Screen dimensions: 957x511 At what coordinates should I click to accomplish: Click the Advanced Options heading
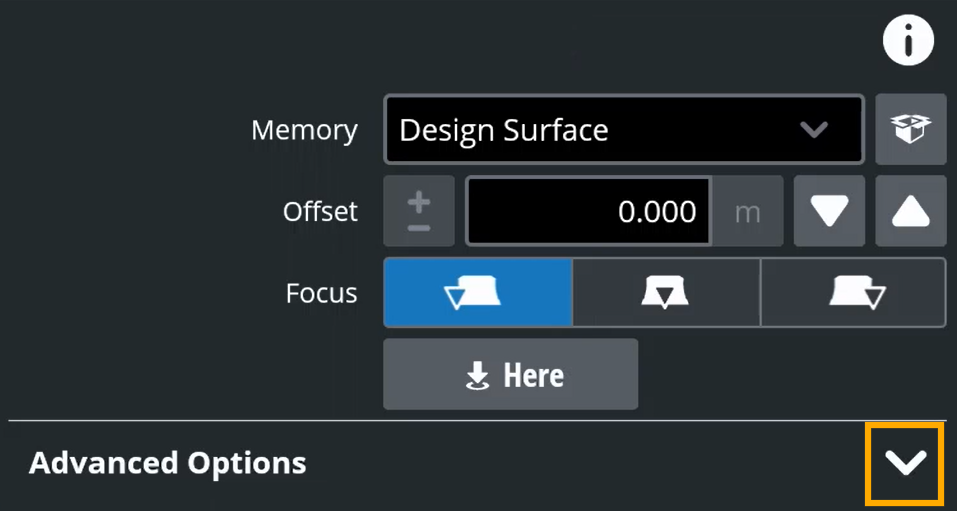click(x=167, y=463)
